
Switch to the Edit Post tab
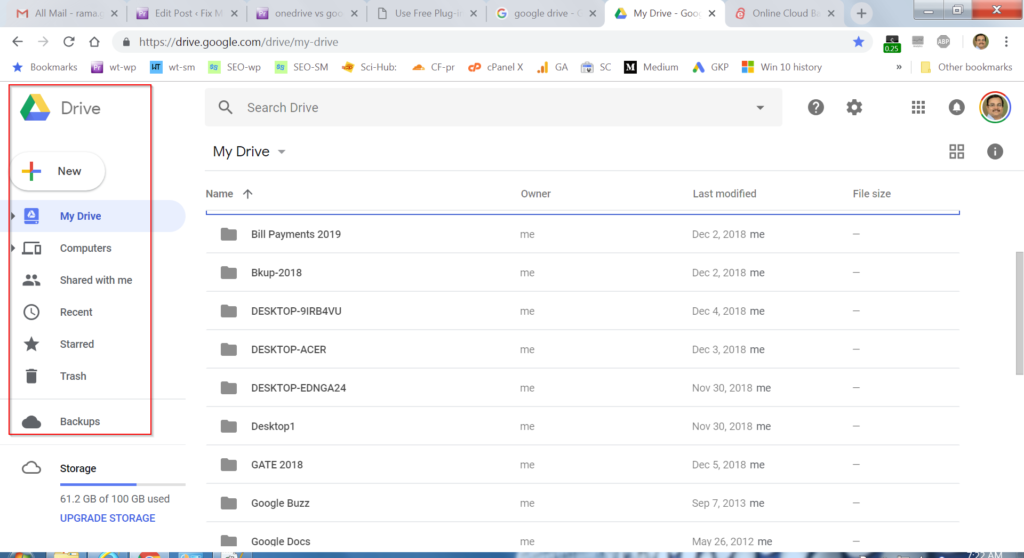tap(187, 13)
